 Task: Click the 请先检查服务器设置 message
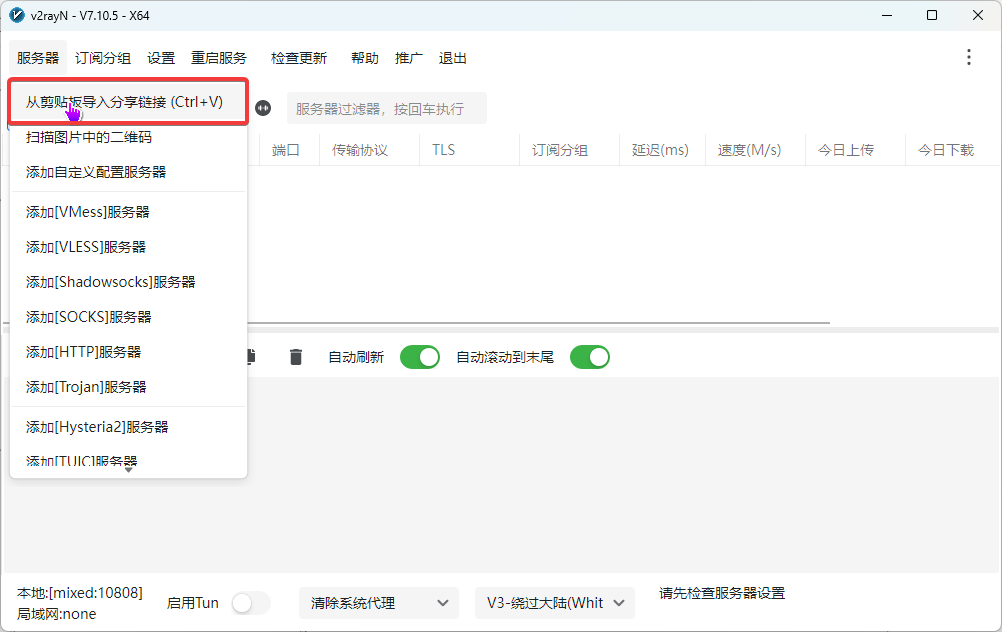[720, 593]
